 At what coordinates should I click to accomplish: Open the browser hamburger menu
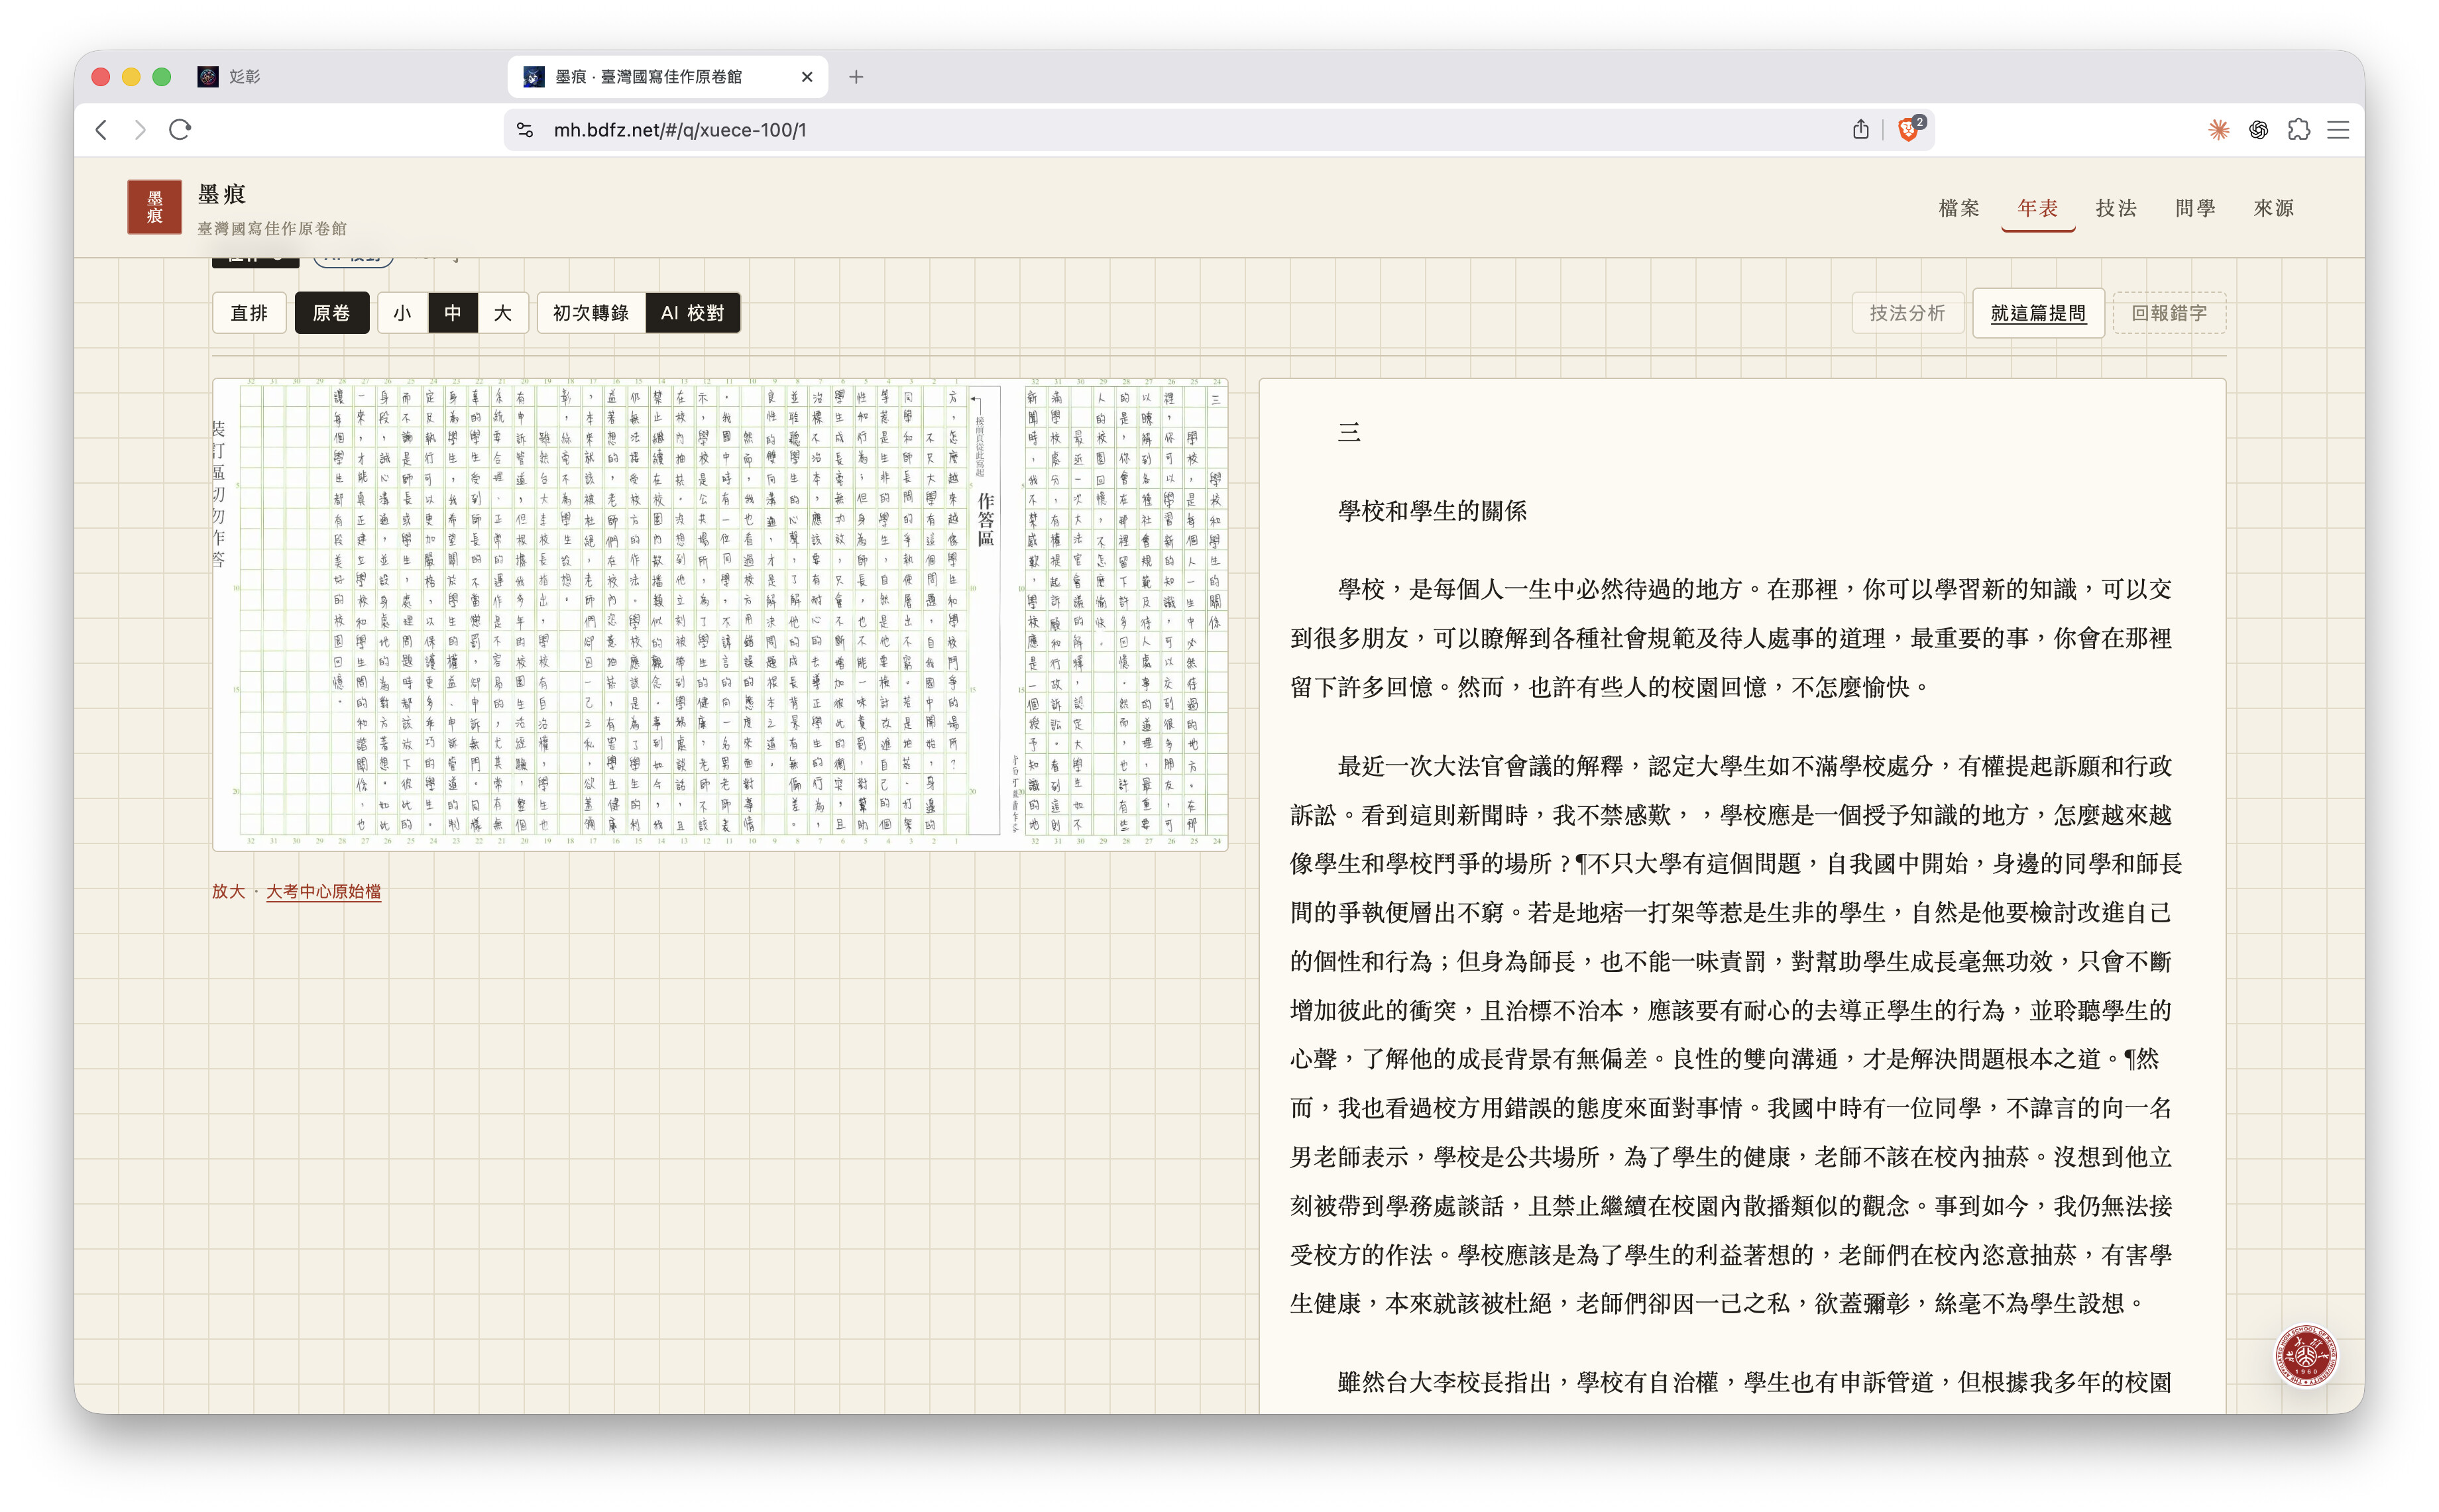tap(2338, 129)
